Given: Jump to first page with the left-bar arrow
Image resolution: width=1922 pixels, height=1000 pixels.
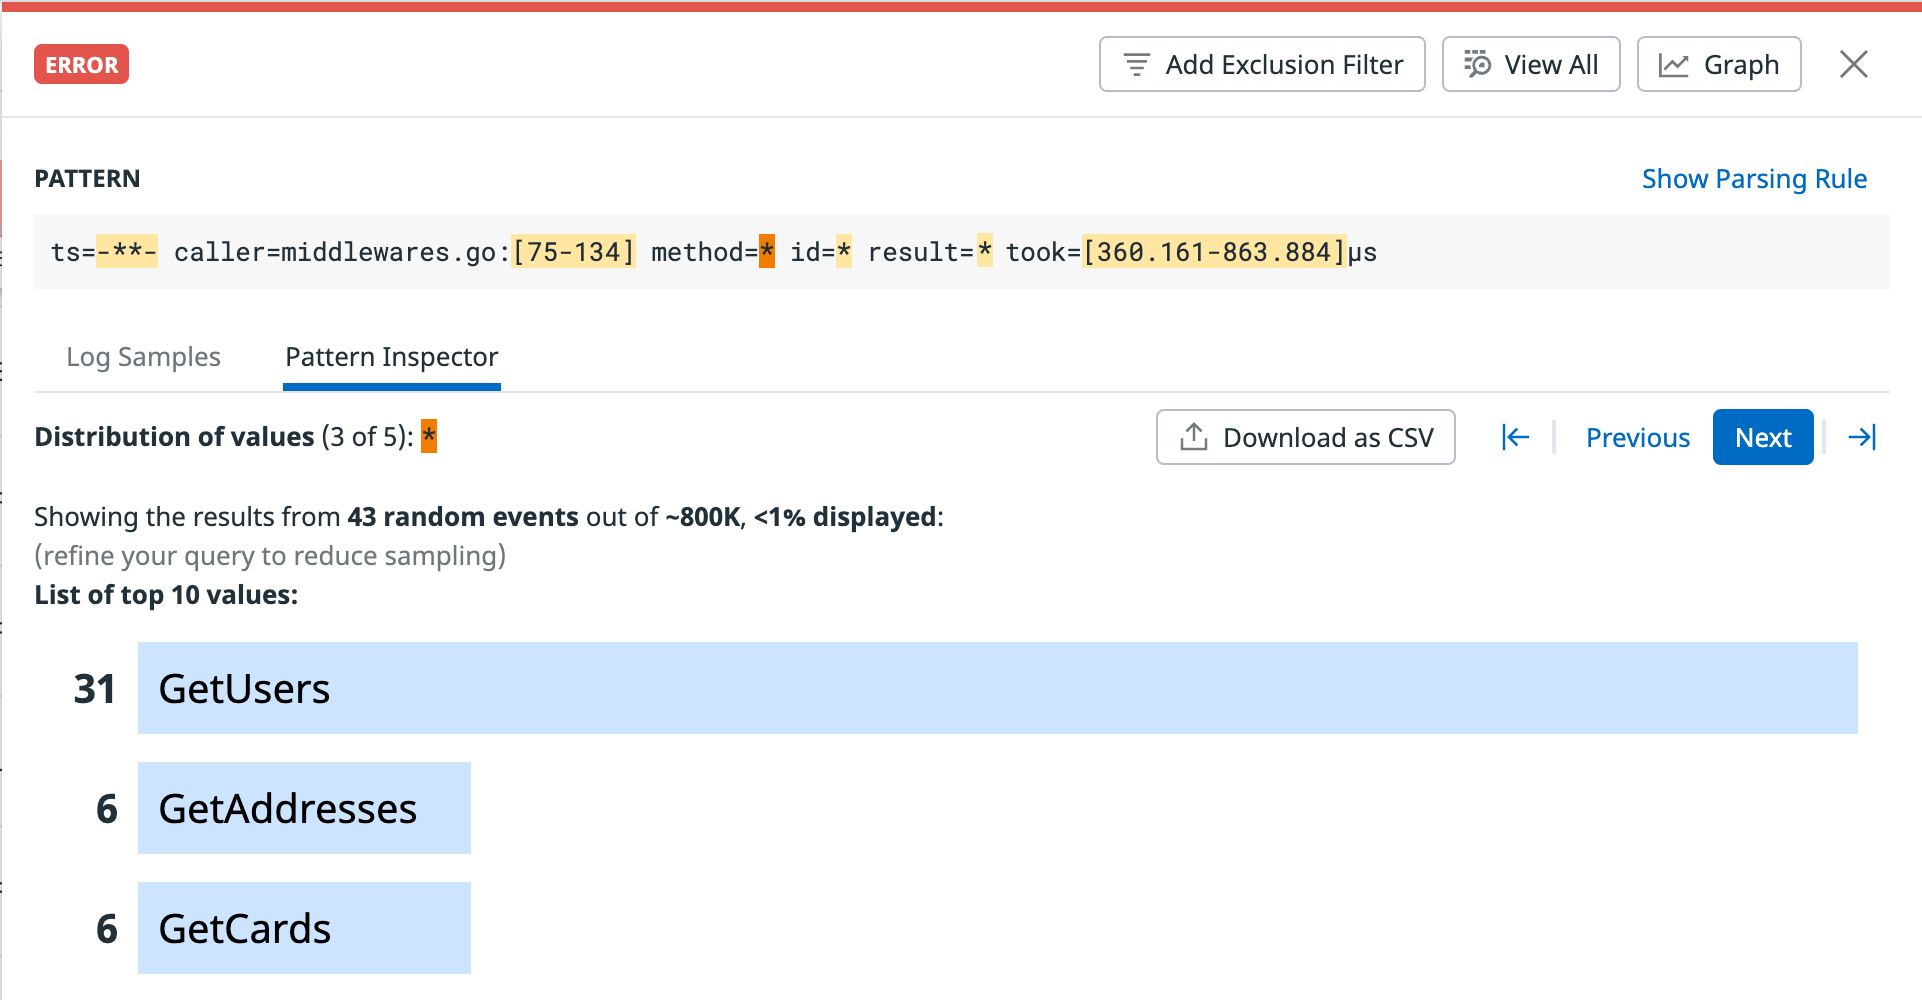Looking at the screenshot, I should 1515,437.
